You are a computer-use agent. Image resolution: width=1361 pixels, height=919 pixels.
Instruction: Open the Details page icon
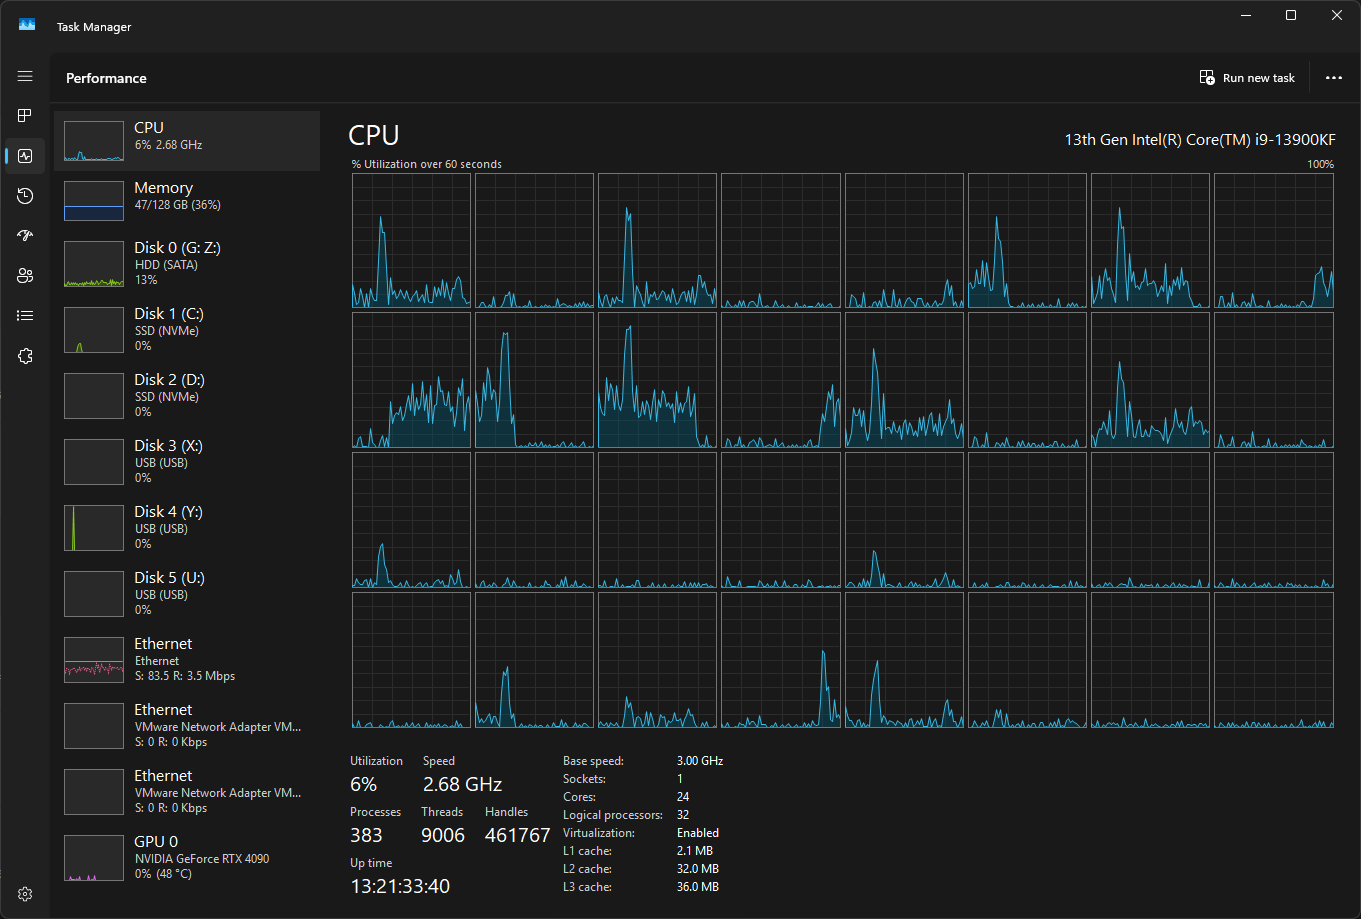25,316
